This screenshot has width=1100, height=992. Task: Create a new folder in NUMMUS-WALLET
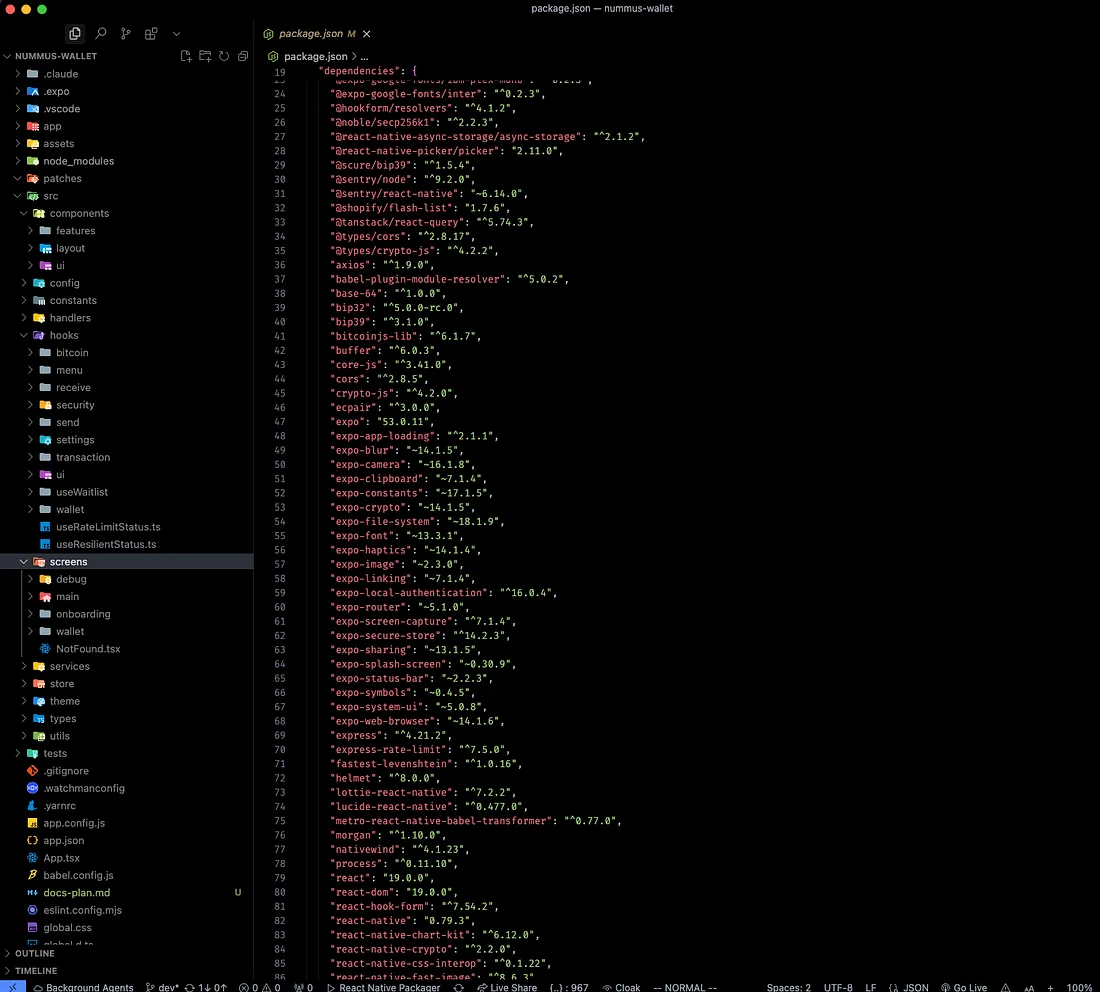205,56
